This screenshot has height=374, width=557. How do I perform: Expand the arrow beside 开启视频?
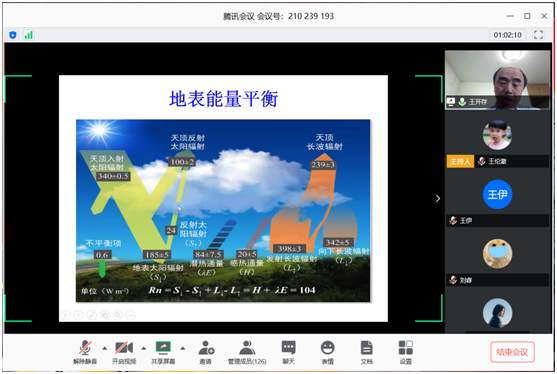pyautogui.click(x=144, y=348)
